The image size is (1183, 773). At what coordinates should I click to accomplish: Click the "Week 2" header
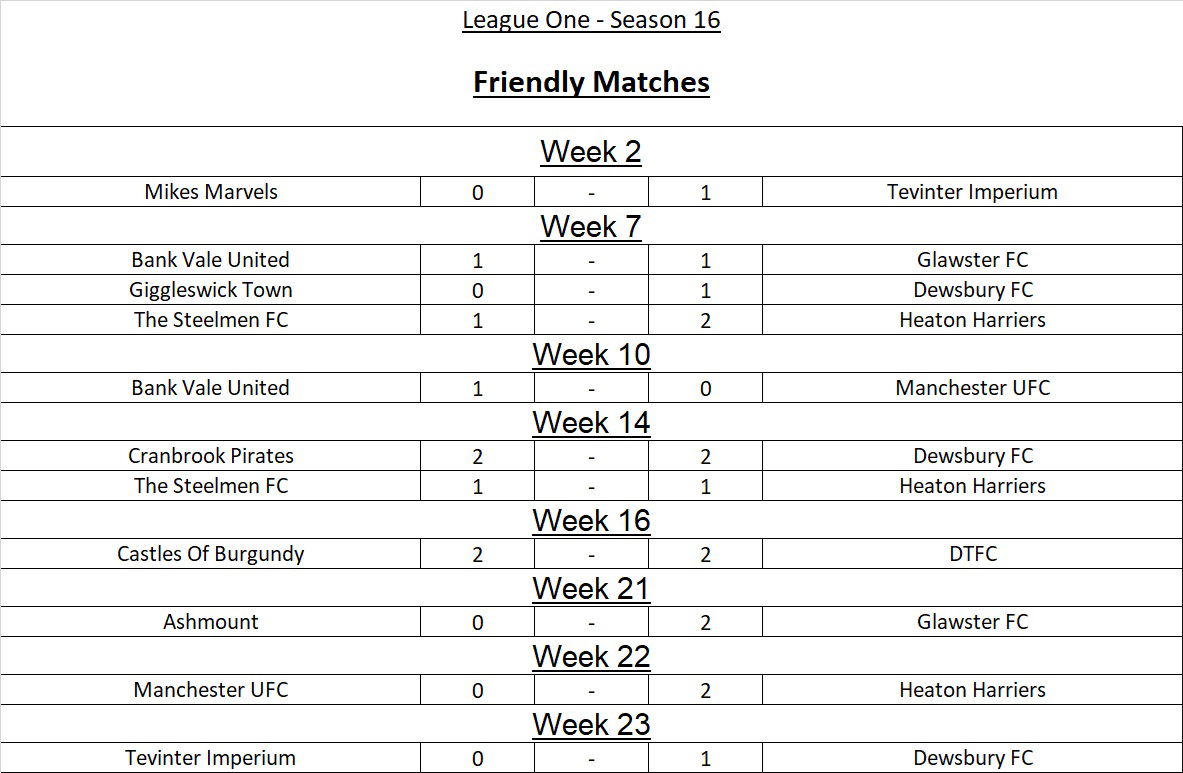591,152
